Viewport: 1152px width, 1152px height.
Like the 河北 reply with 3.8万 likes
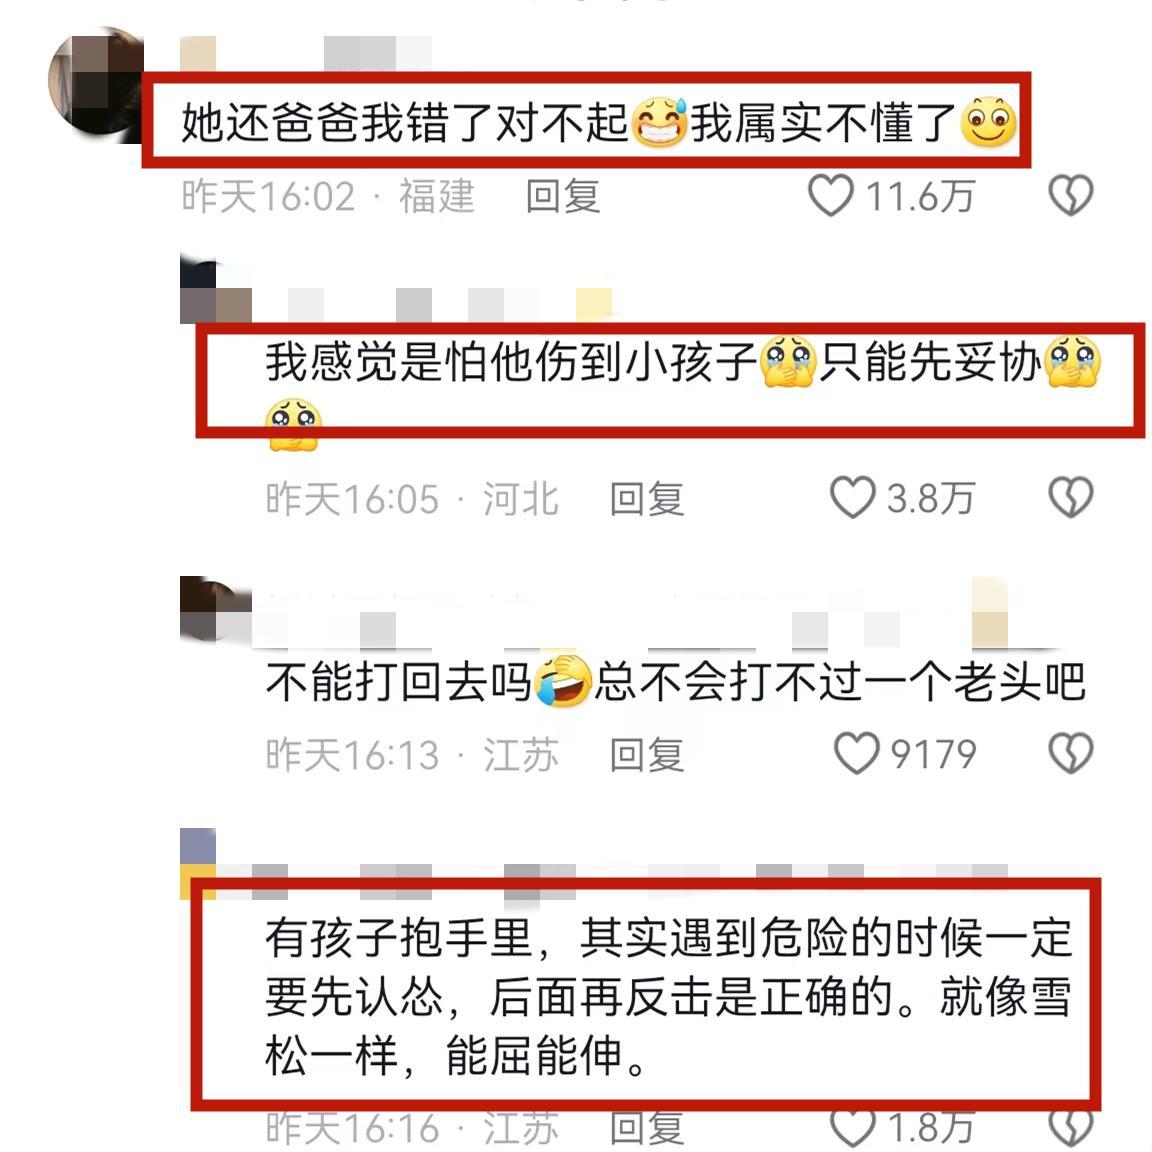click(852, 497)
